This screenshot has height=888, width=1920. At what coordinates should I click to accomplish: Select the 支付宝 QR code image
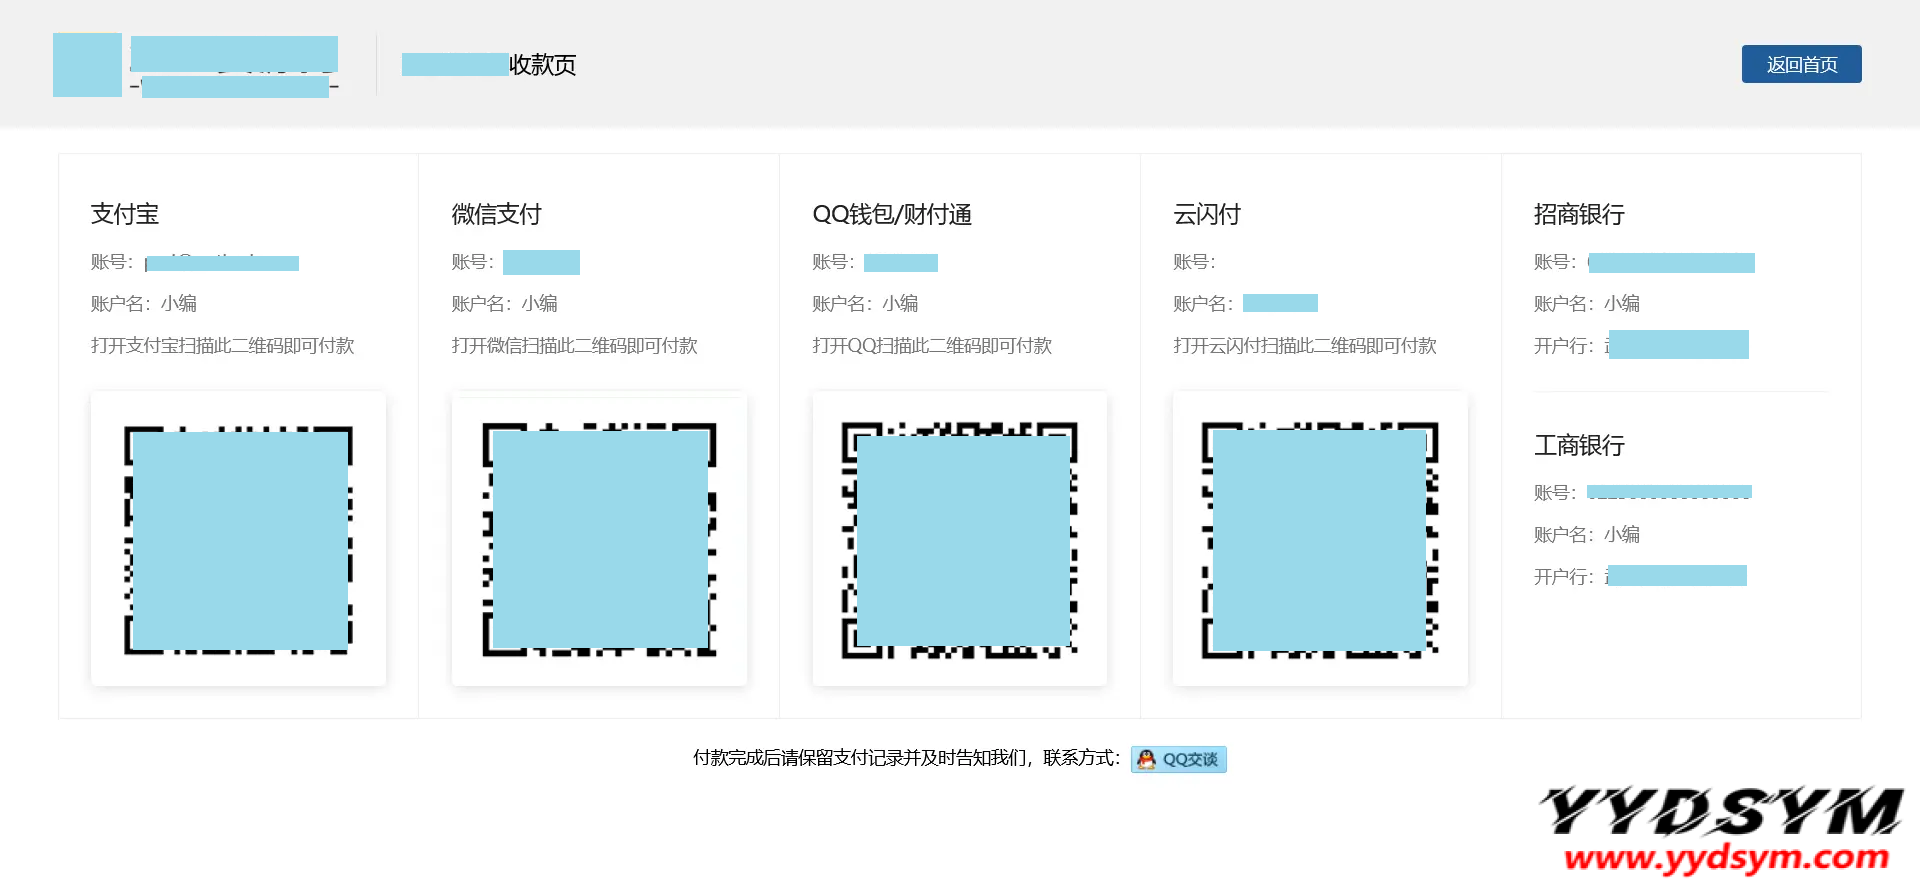(x=238, y=539)
